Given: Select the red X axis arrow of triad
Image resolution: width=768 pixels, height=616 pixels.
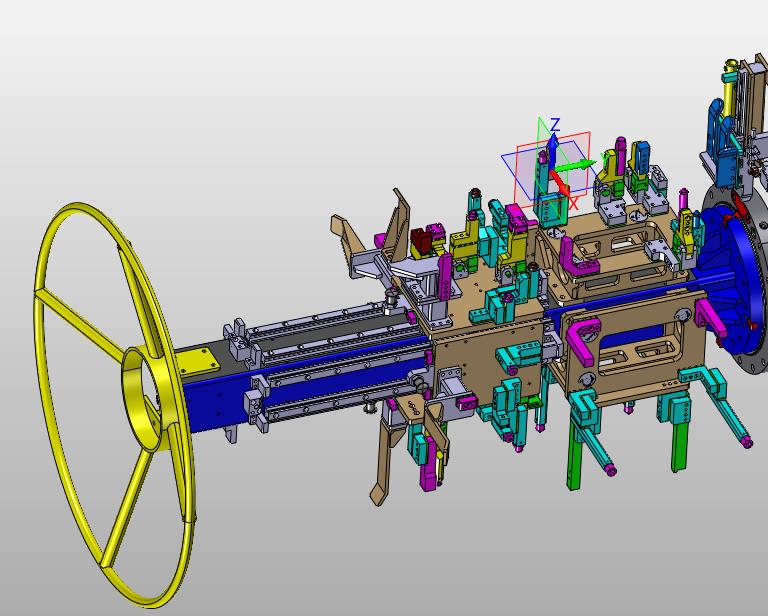Looking at the screenshot, I should [559, 183].
